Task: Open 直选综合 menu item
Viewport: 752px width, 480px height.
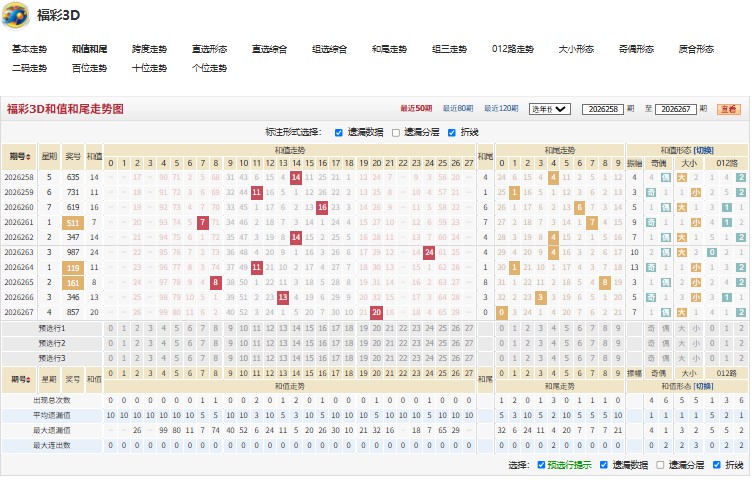Action: pyautogui.click(x=270, y=49)
